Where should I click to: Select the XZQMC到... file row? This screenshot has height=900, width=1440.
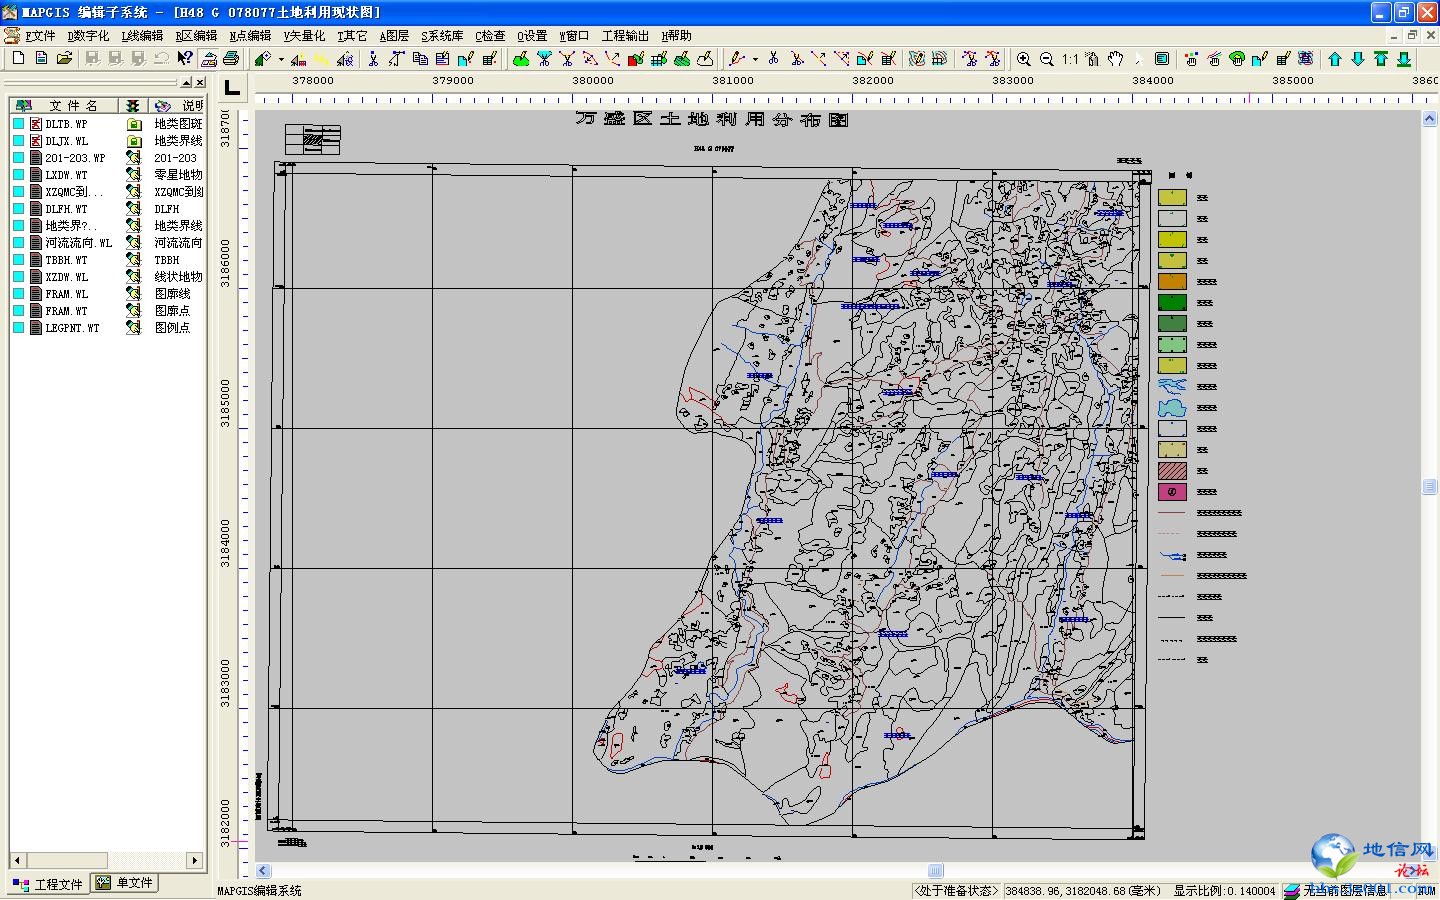click(107, 192)
